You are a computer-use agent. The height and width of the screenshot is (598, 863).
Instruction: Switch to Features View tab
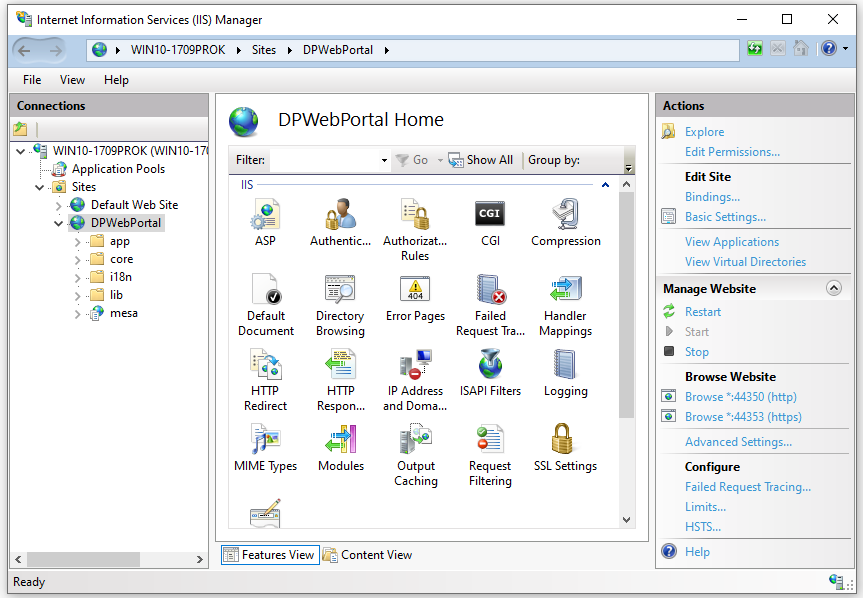click(270, 555)
